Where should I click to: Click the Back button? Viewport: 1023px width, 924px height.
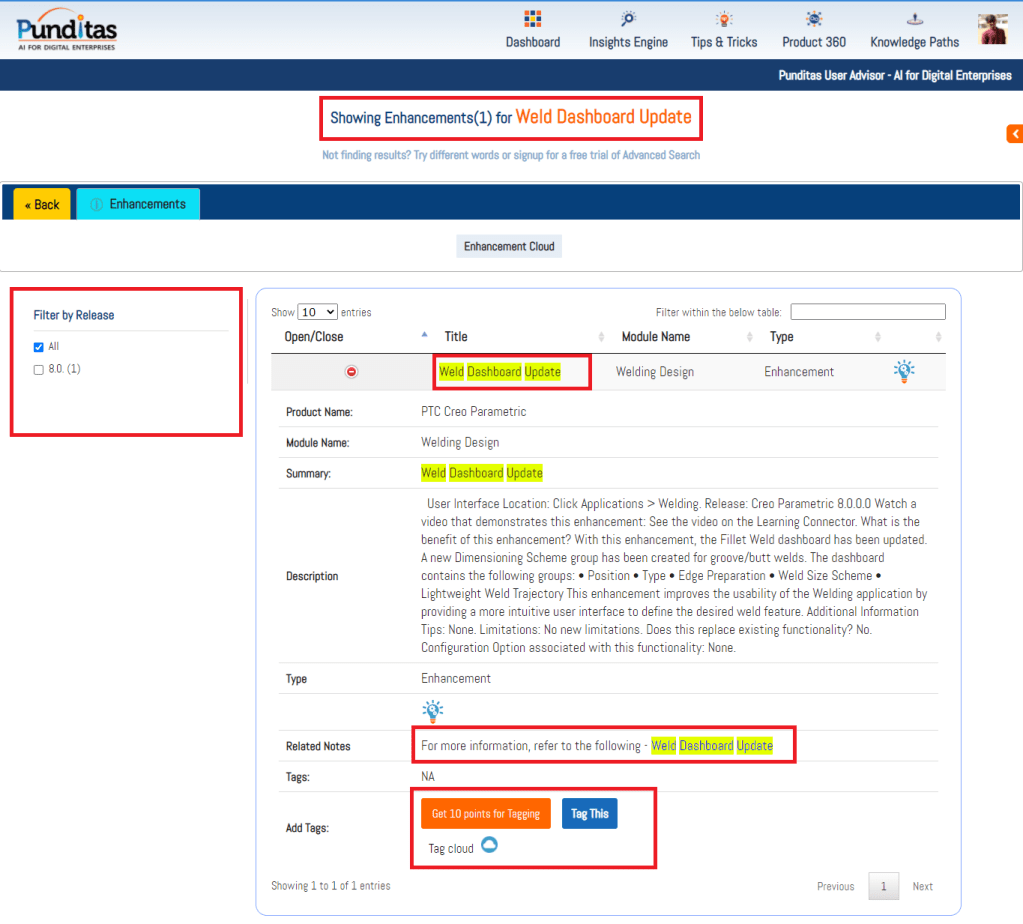pyautogui.click(x=42, y=204)
